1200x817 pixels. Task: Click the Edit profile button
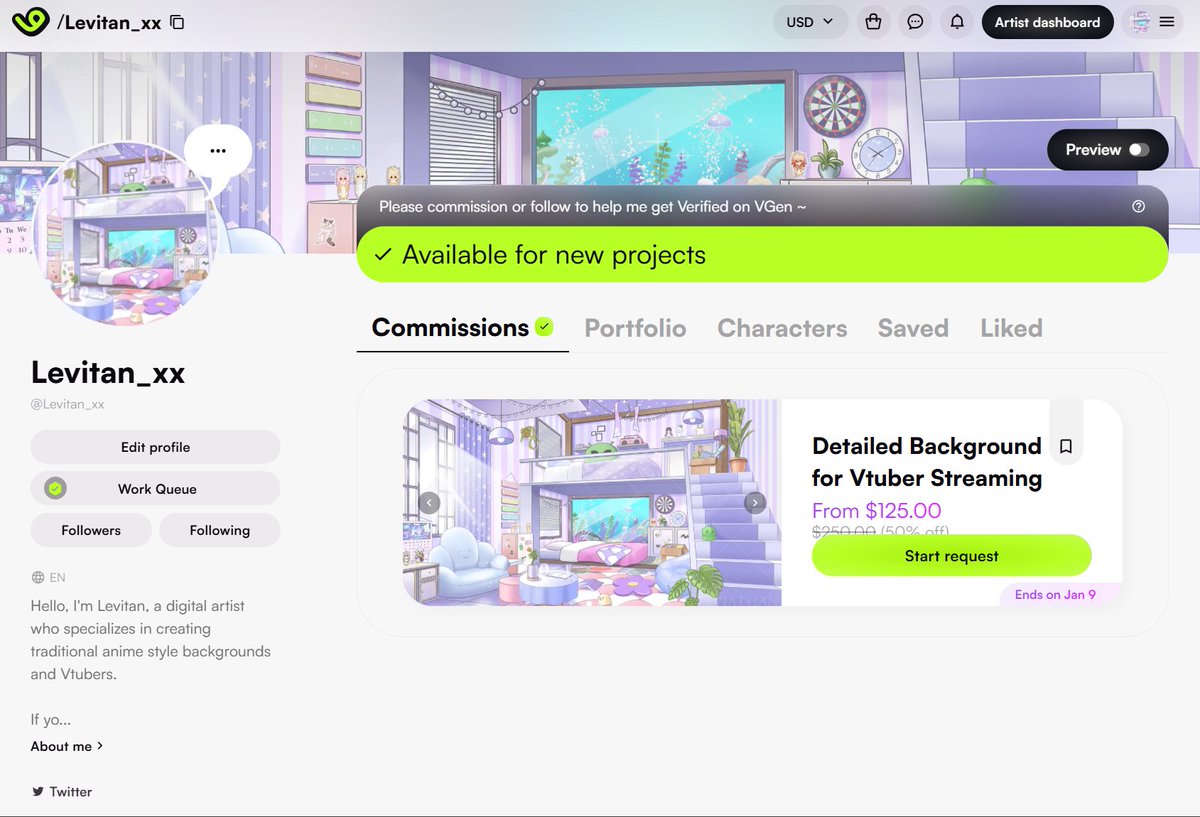[155, 447]
